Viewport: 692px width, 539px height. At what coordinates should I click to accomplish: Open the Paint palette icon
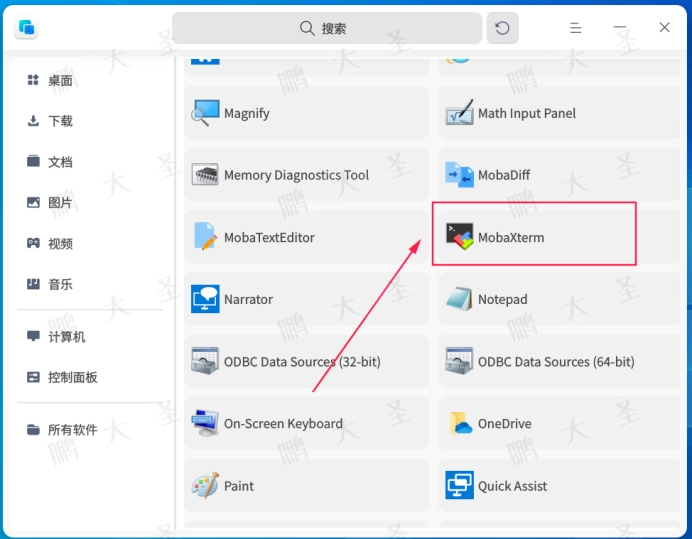tap(205, 486)
